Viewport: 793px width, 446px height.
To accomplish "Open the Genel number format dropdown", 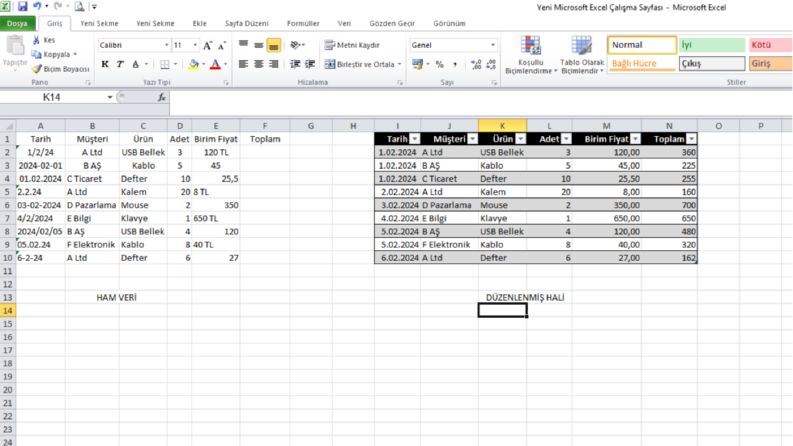I will 493,45.
